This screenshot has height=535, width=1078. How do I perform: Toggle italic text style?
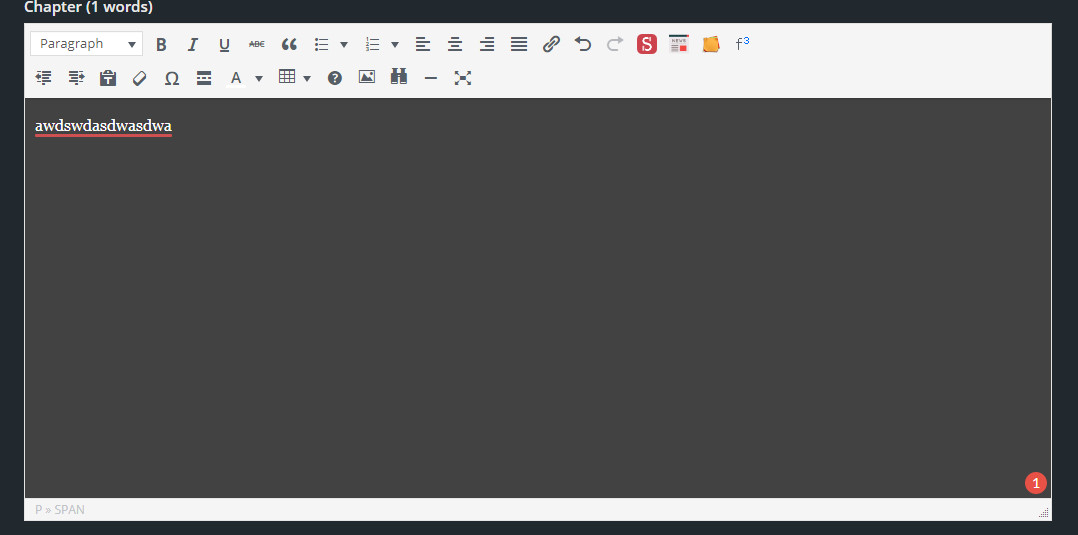(193, 44)
